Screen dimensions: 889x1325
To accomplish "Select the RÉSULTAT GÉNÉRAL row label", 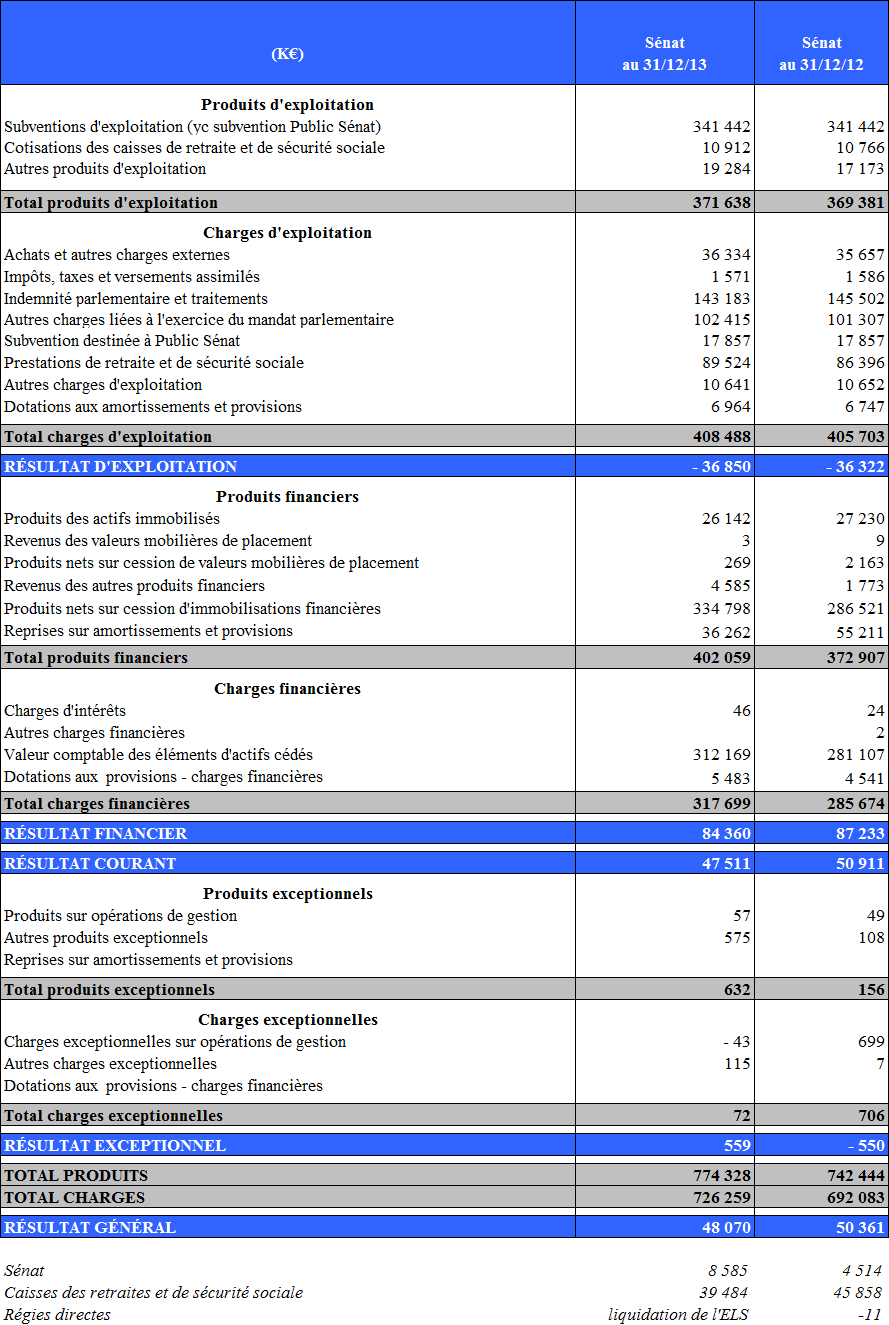I will [90, 1228].
